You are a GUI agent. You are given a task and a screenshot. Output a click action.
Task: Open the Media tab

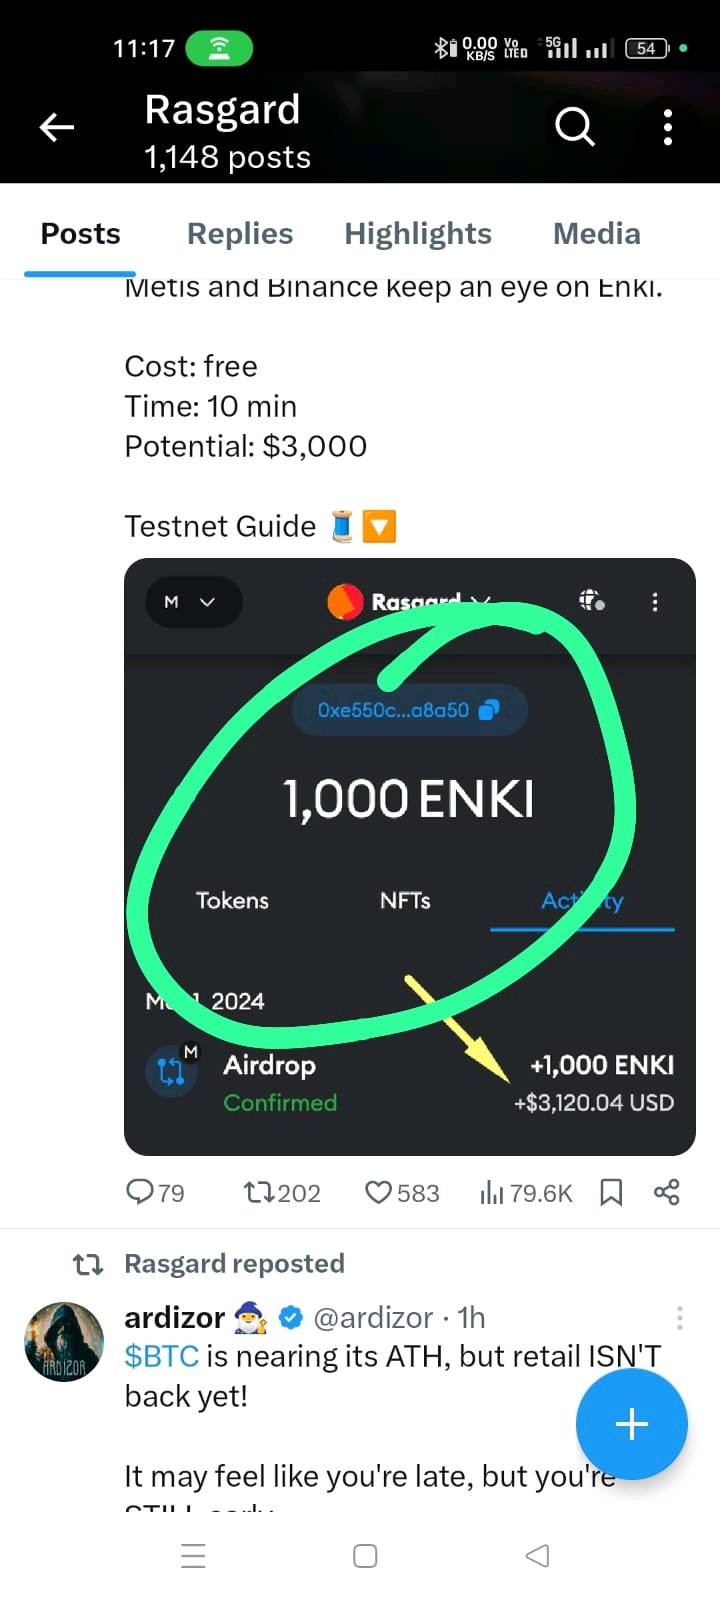[597, 234]
